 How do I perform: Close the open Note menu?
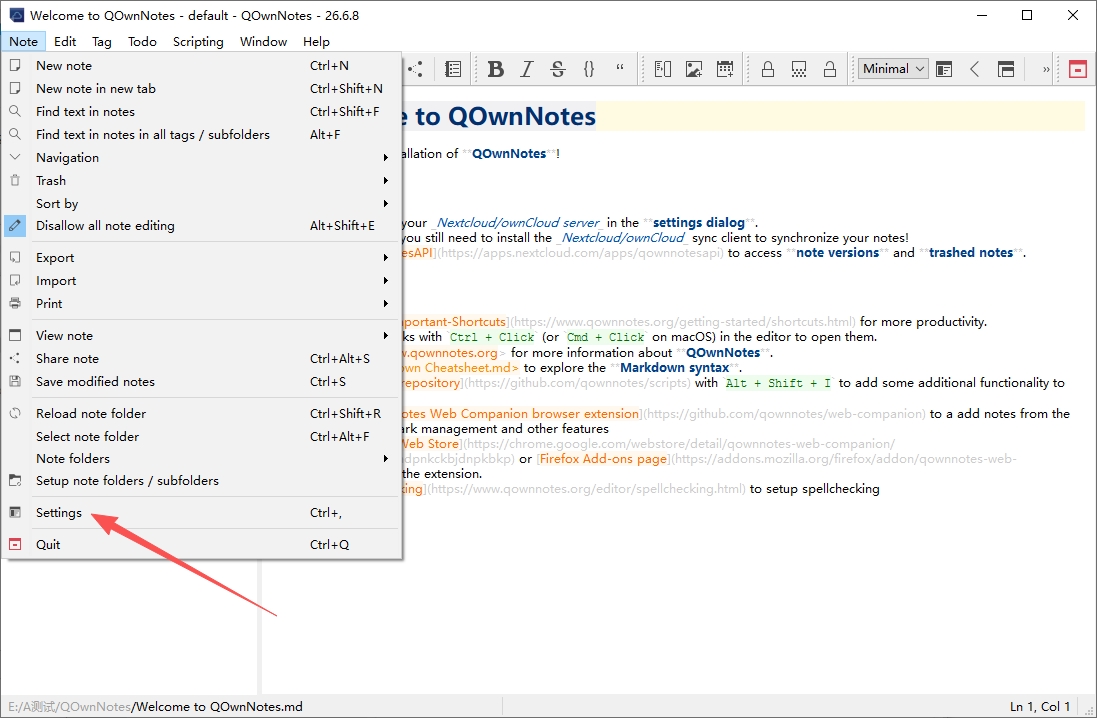pyautogui.click(x=23, y=41)
